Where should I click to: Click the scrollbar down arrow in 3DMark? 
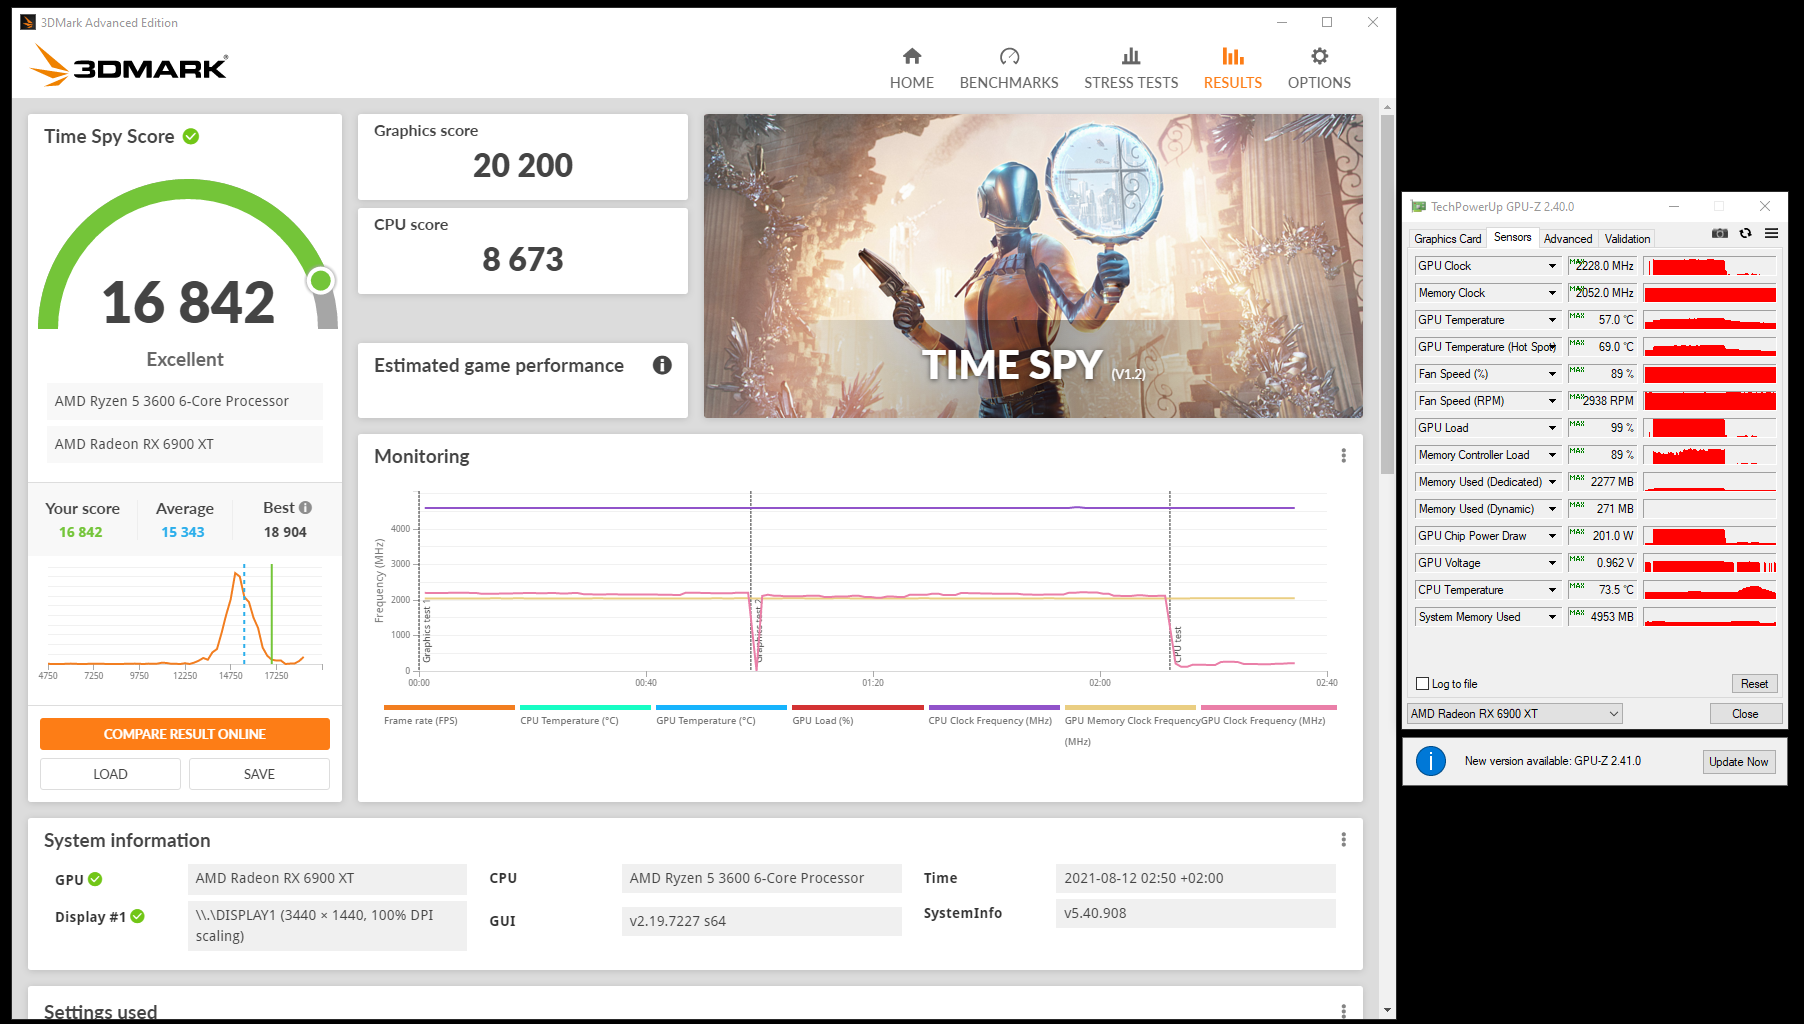pos(1387,1010)
